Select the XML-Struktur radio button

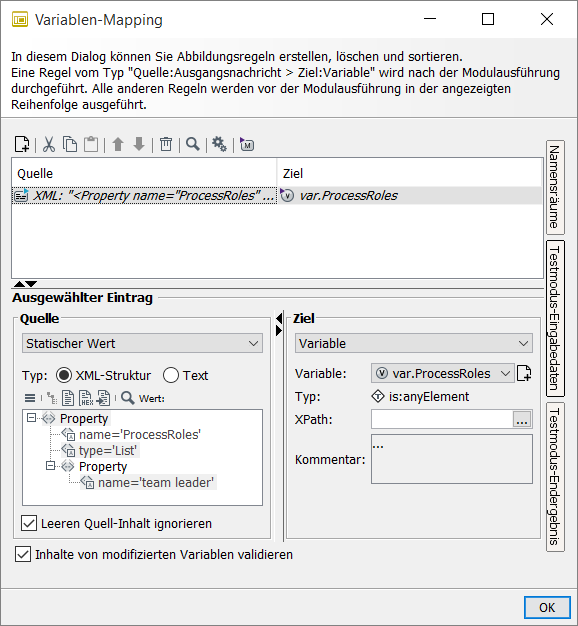pos(64,375)
